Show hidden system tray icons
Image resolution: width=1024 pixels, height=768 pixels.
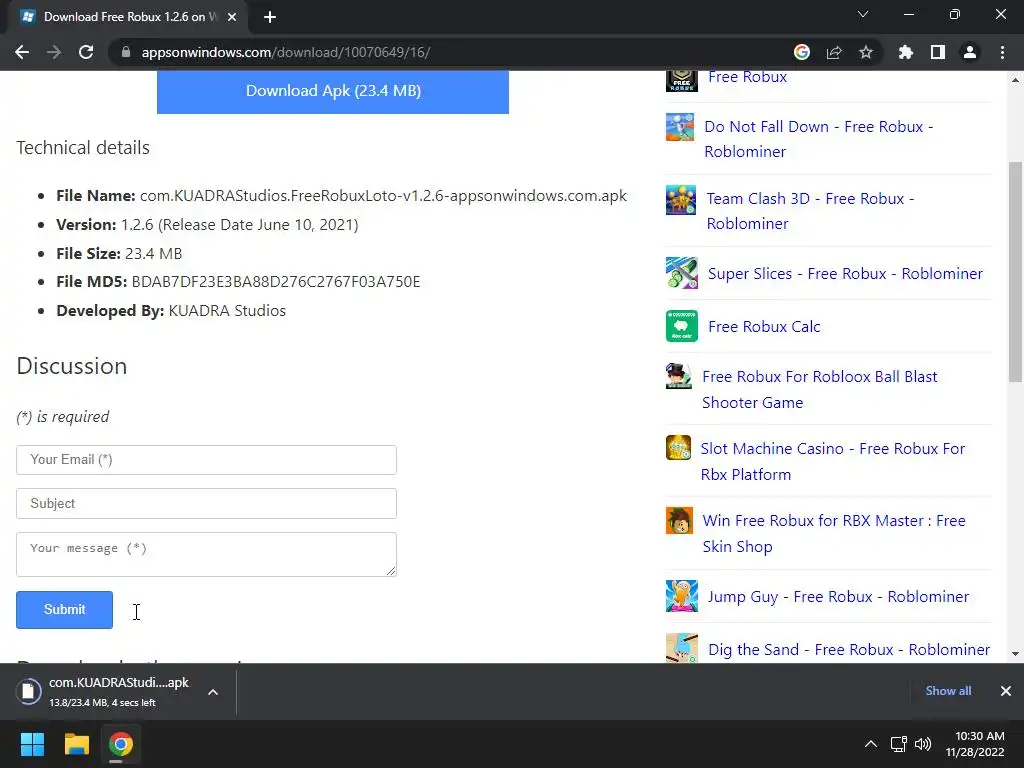871,744
